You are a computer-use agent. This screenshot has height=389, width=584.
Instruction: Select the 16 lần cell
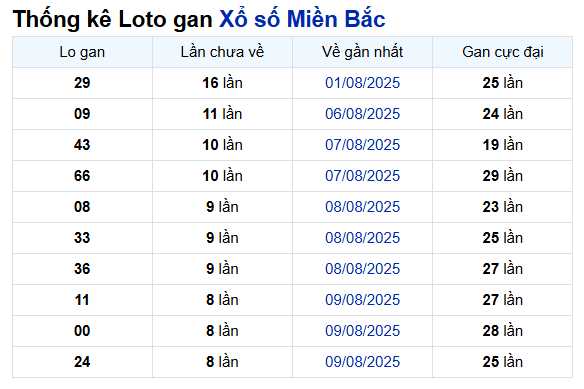(x=222, y=83)
